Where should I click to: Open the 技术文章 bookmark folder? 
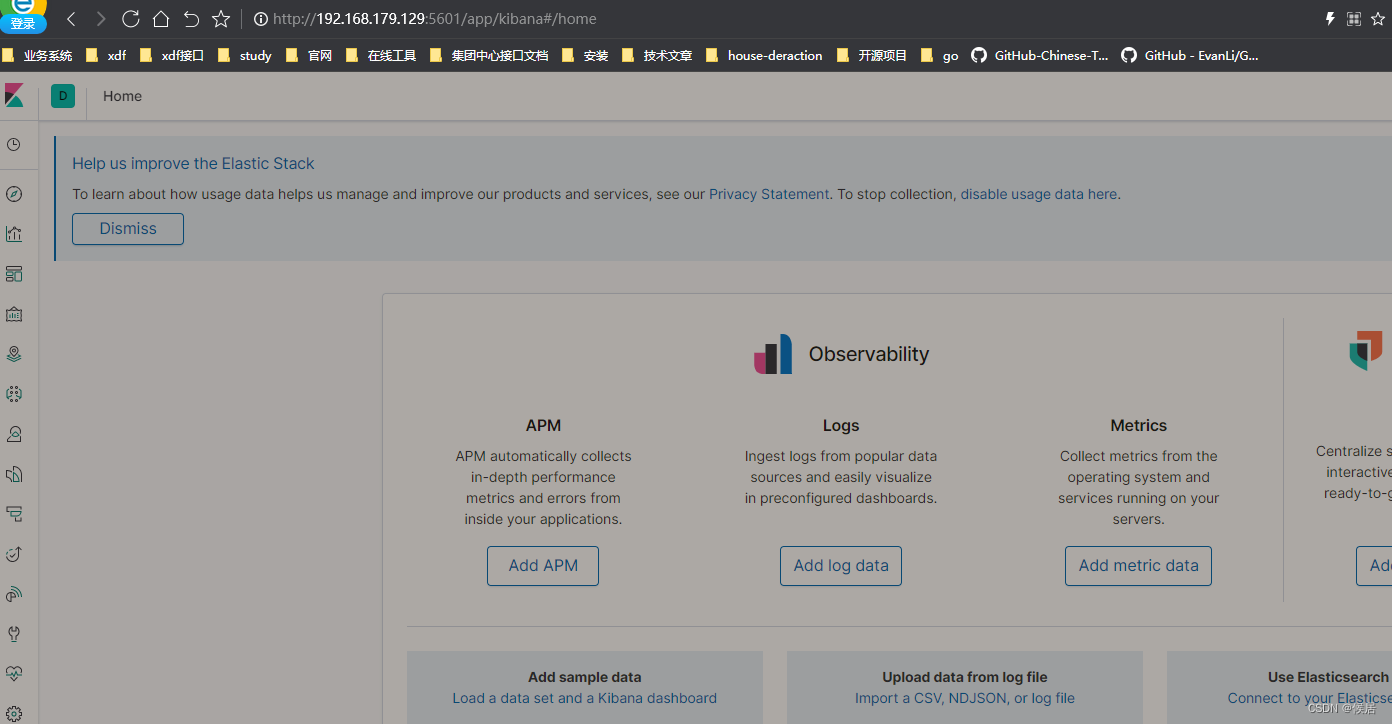click(657, 56)
